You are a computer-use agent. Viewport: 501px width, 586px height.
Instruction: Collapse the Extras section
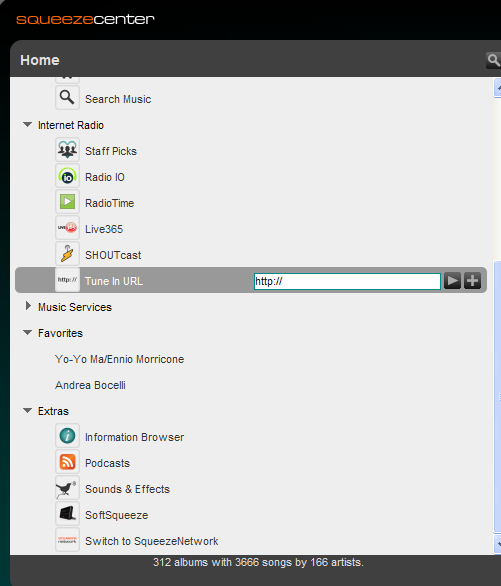[27, 411]
